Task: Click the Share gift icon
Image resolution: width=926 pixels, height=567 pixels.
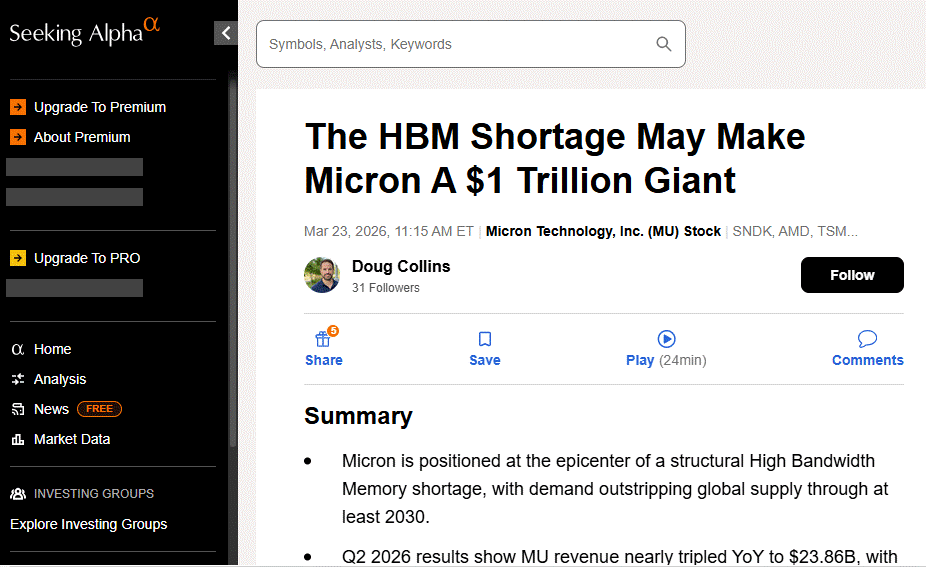Action: pyautogui.click(x=323, y=339)
